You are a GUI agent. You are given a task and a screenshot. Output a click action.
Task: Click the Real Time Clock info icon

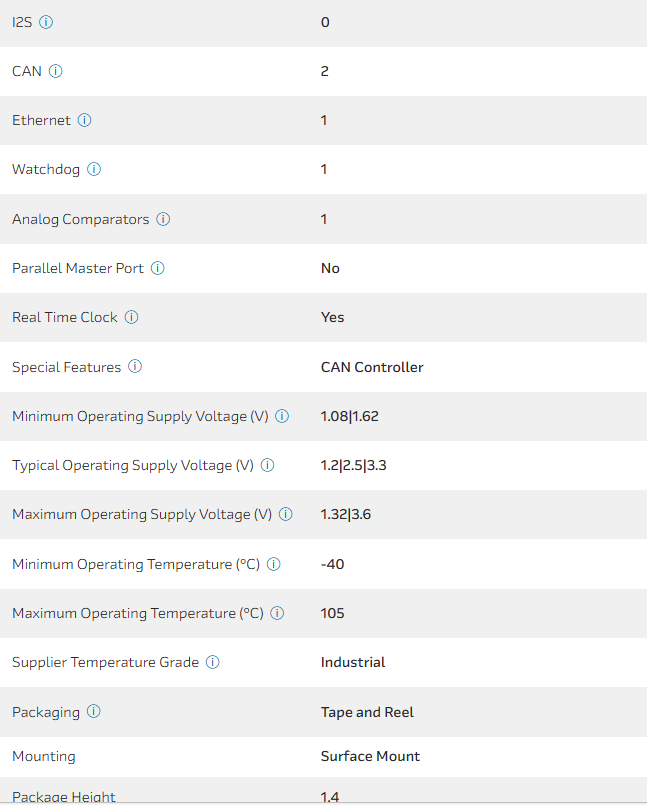point(132,317)
